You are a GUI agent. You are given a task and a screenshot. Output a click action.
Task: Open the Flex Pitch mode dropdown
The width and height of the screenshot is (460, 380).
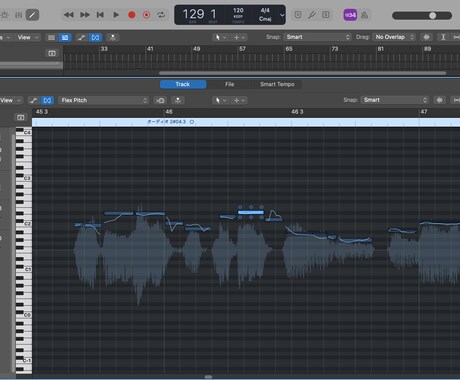104,100
